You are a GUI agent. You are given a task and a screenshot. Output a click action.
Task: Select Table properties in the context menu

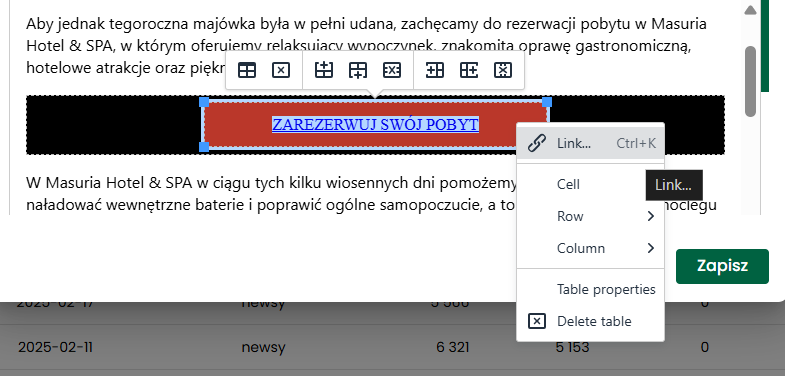point(590,289)
